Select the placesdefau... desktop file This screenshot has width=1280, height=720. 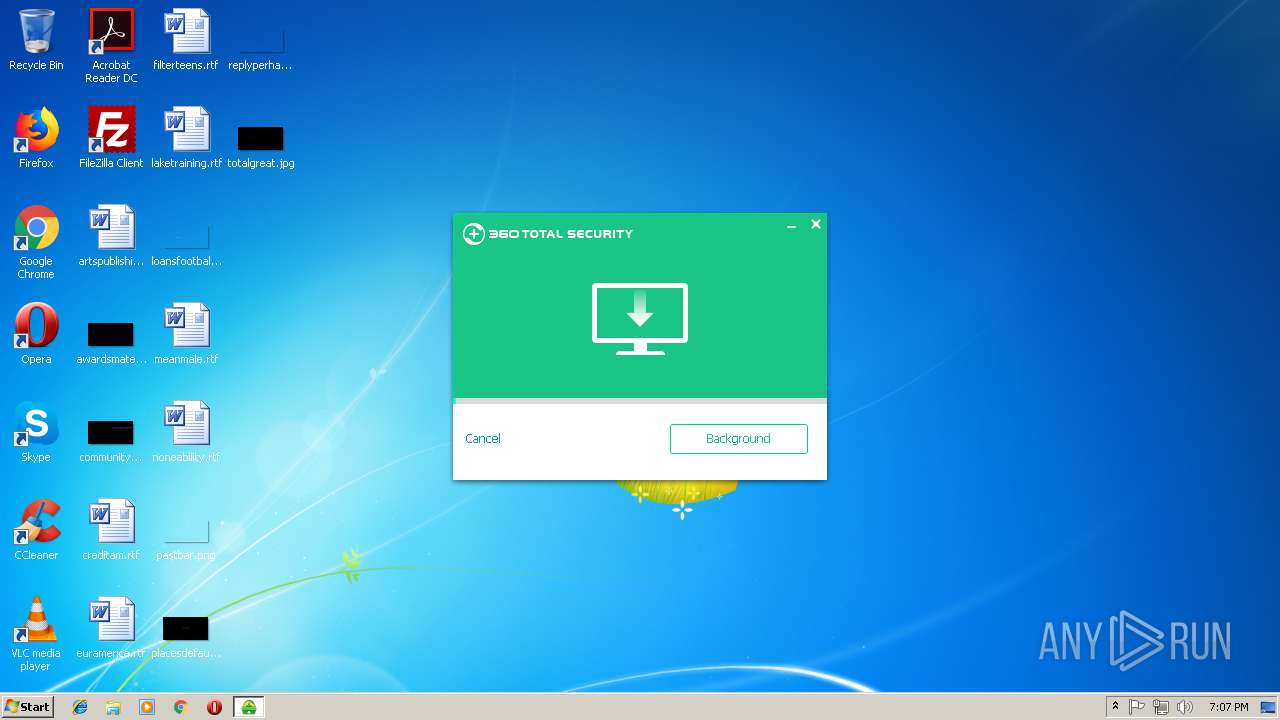[186, 635]
